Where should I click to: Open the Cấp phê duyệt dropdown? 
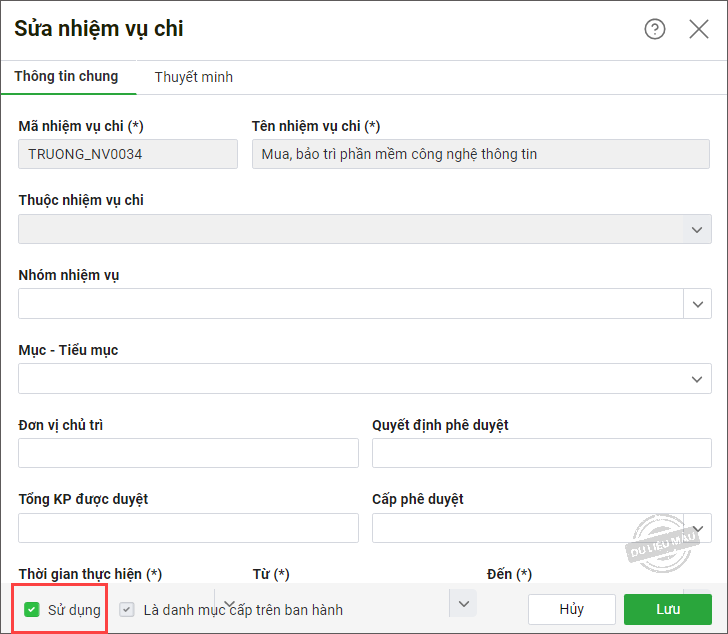697,528
